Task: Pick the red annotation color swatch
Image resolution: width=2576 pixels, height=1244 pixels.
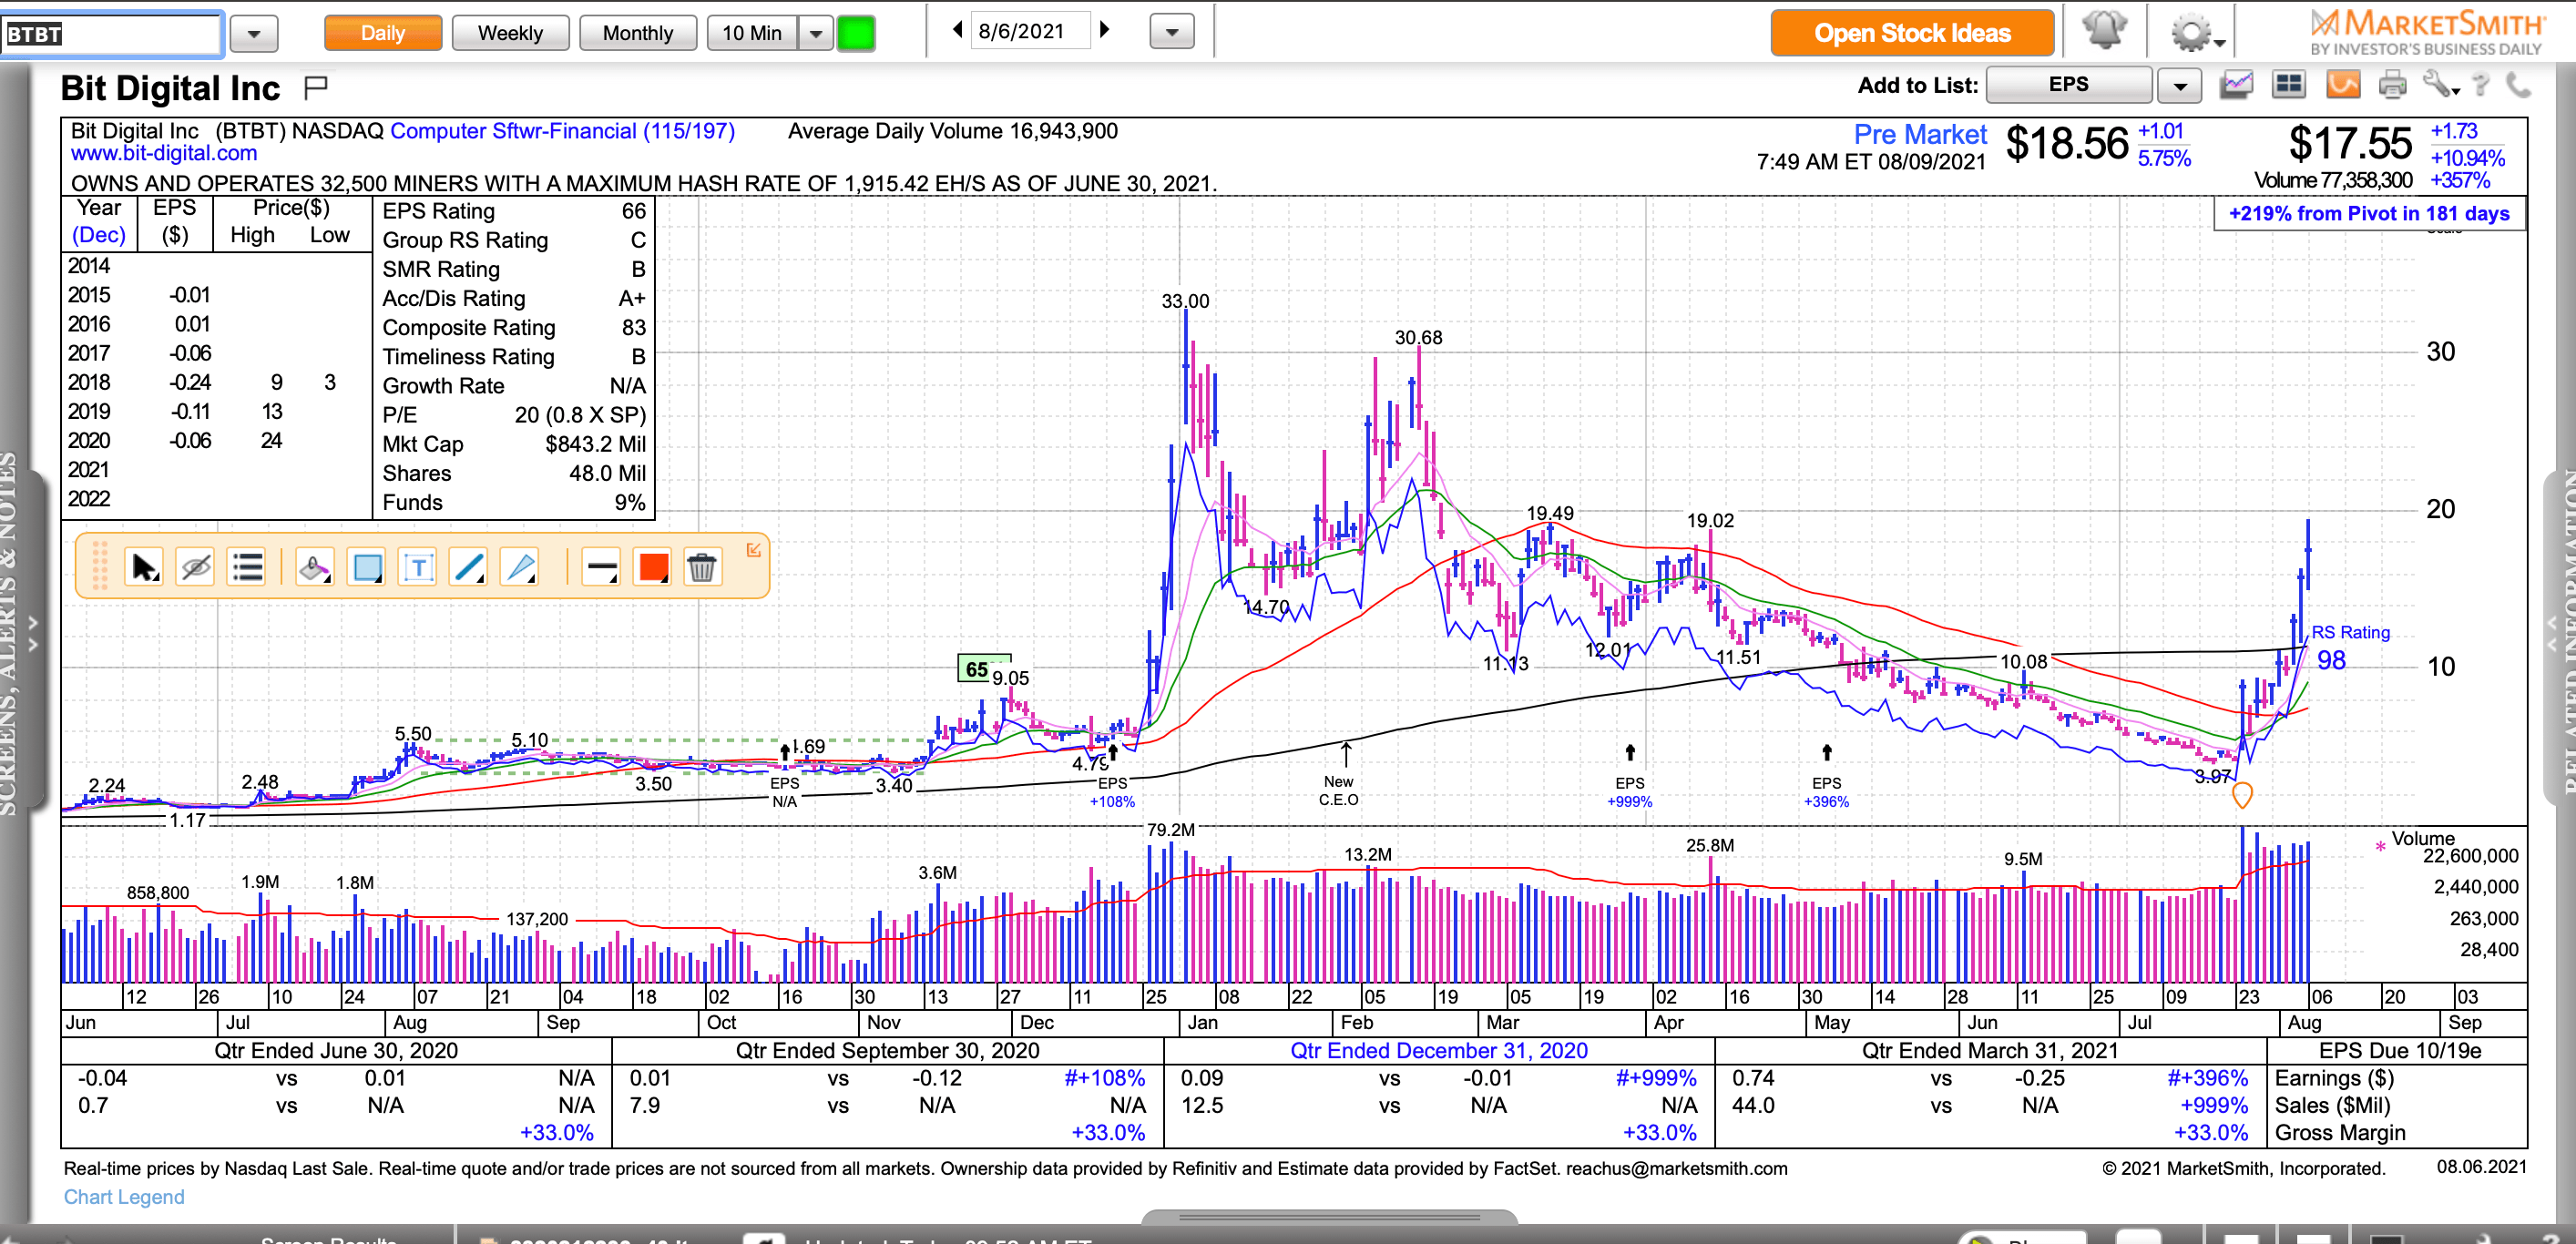Action: coord(652,567)
